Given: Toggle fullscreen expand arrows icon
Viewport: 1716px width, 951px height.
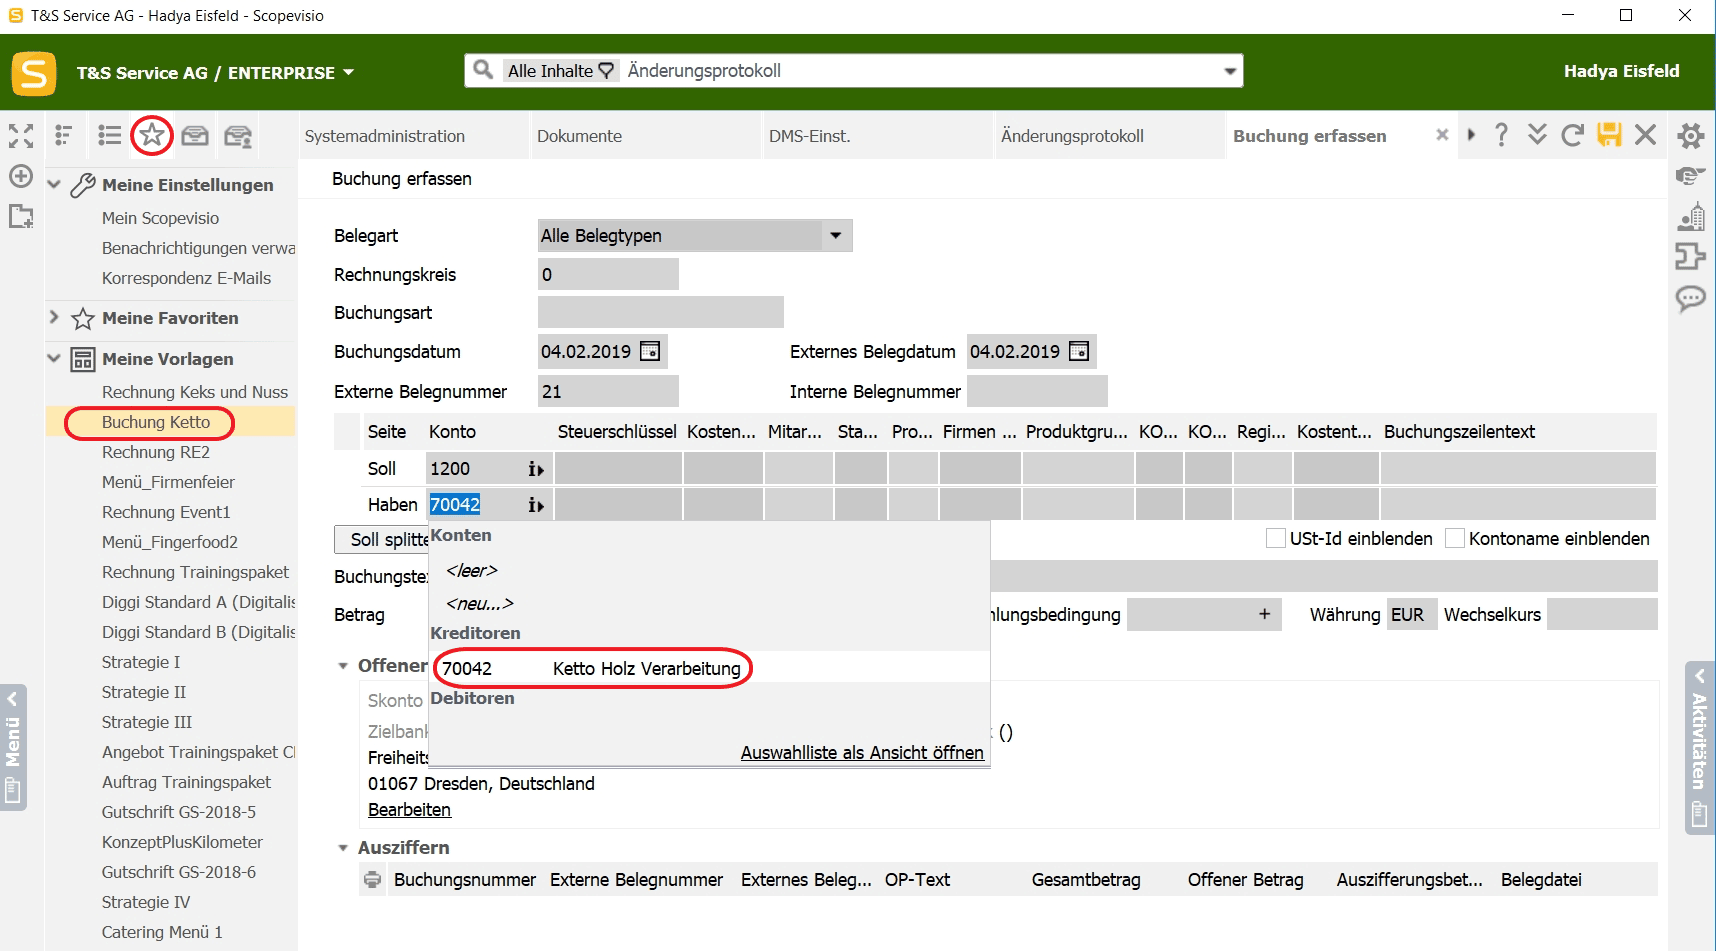Looking at the screenshot, I should coord(21,136).
